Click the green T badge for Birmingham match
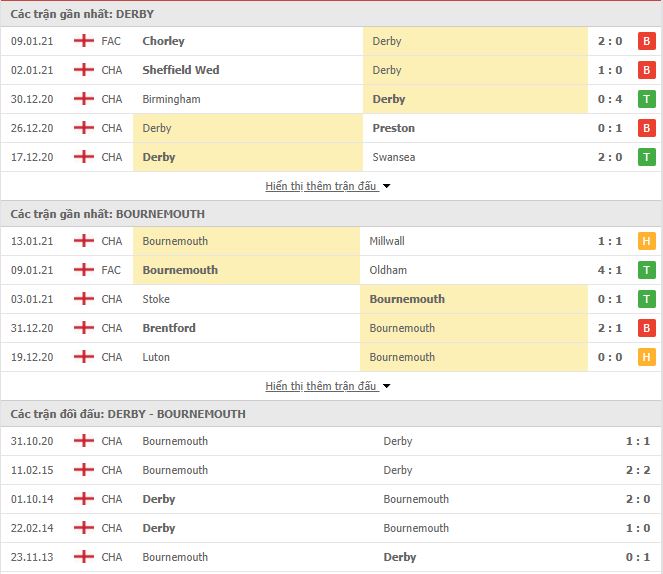 (x=647, y=99)
